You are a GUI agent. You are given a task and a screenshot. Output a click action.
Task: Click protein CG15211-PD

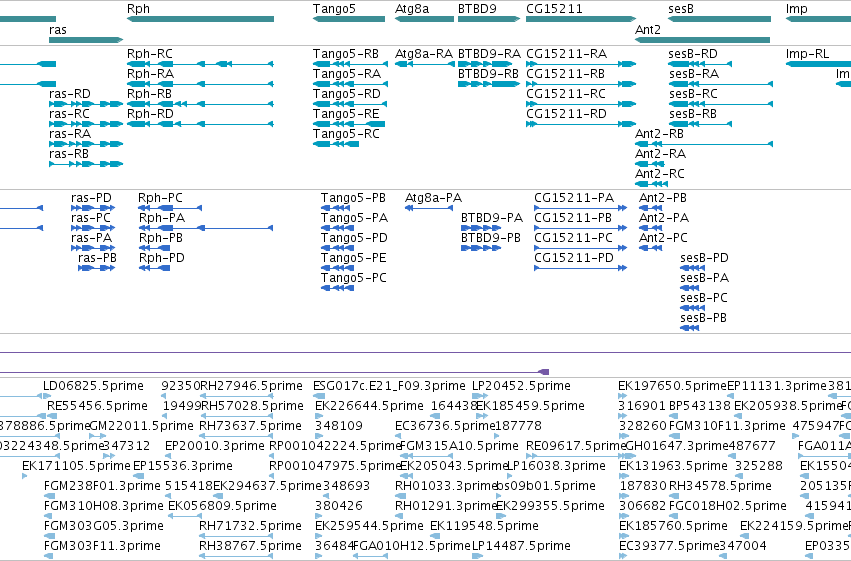581,268
